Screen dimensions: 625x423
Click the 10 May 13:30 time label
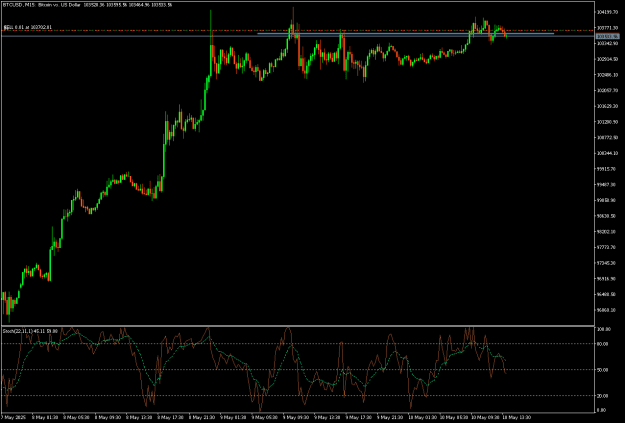point(515,417)
